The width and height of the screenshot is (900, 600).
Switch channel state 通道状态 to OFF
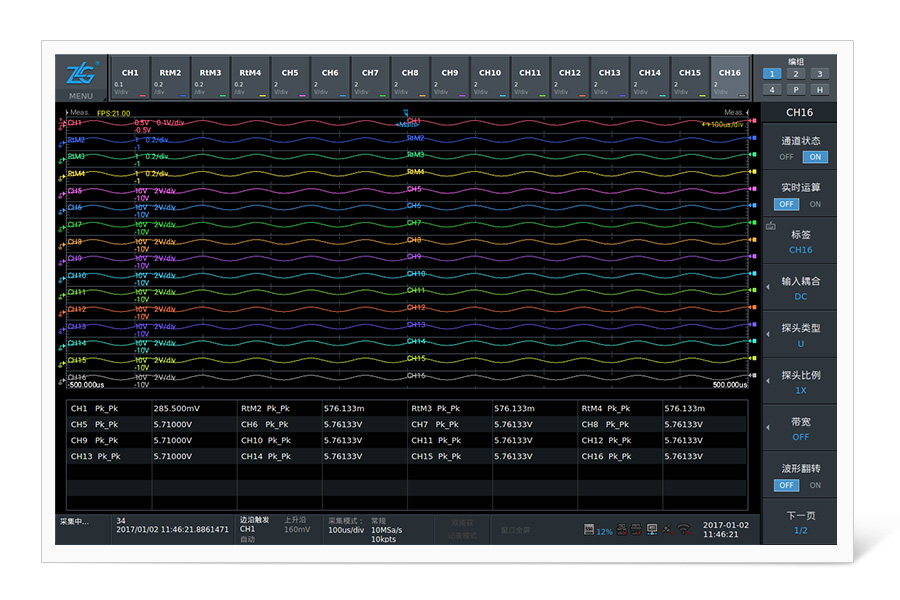click(787, 157)
